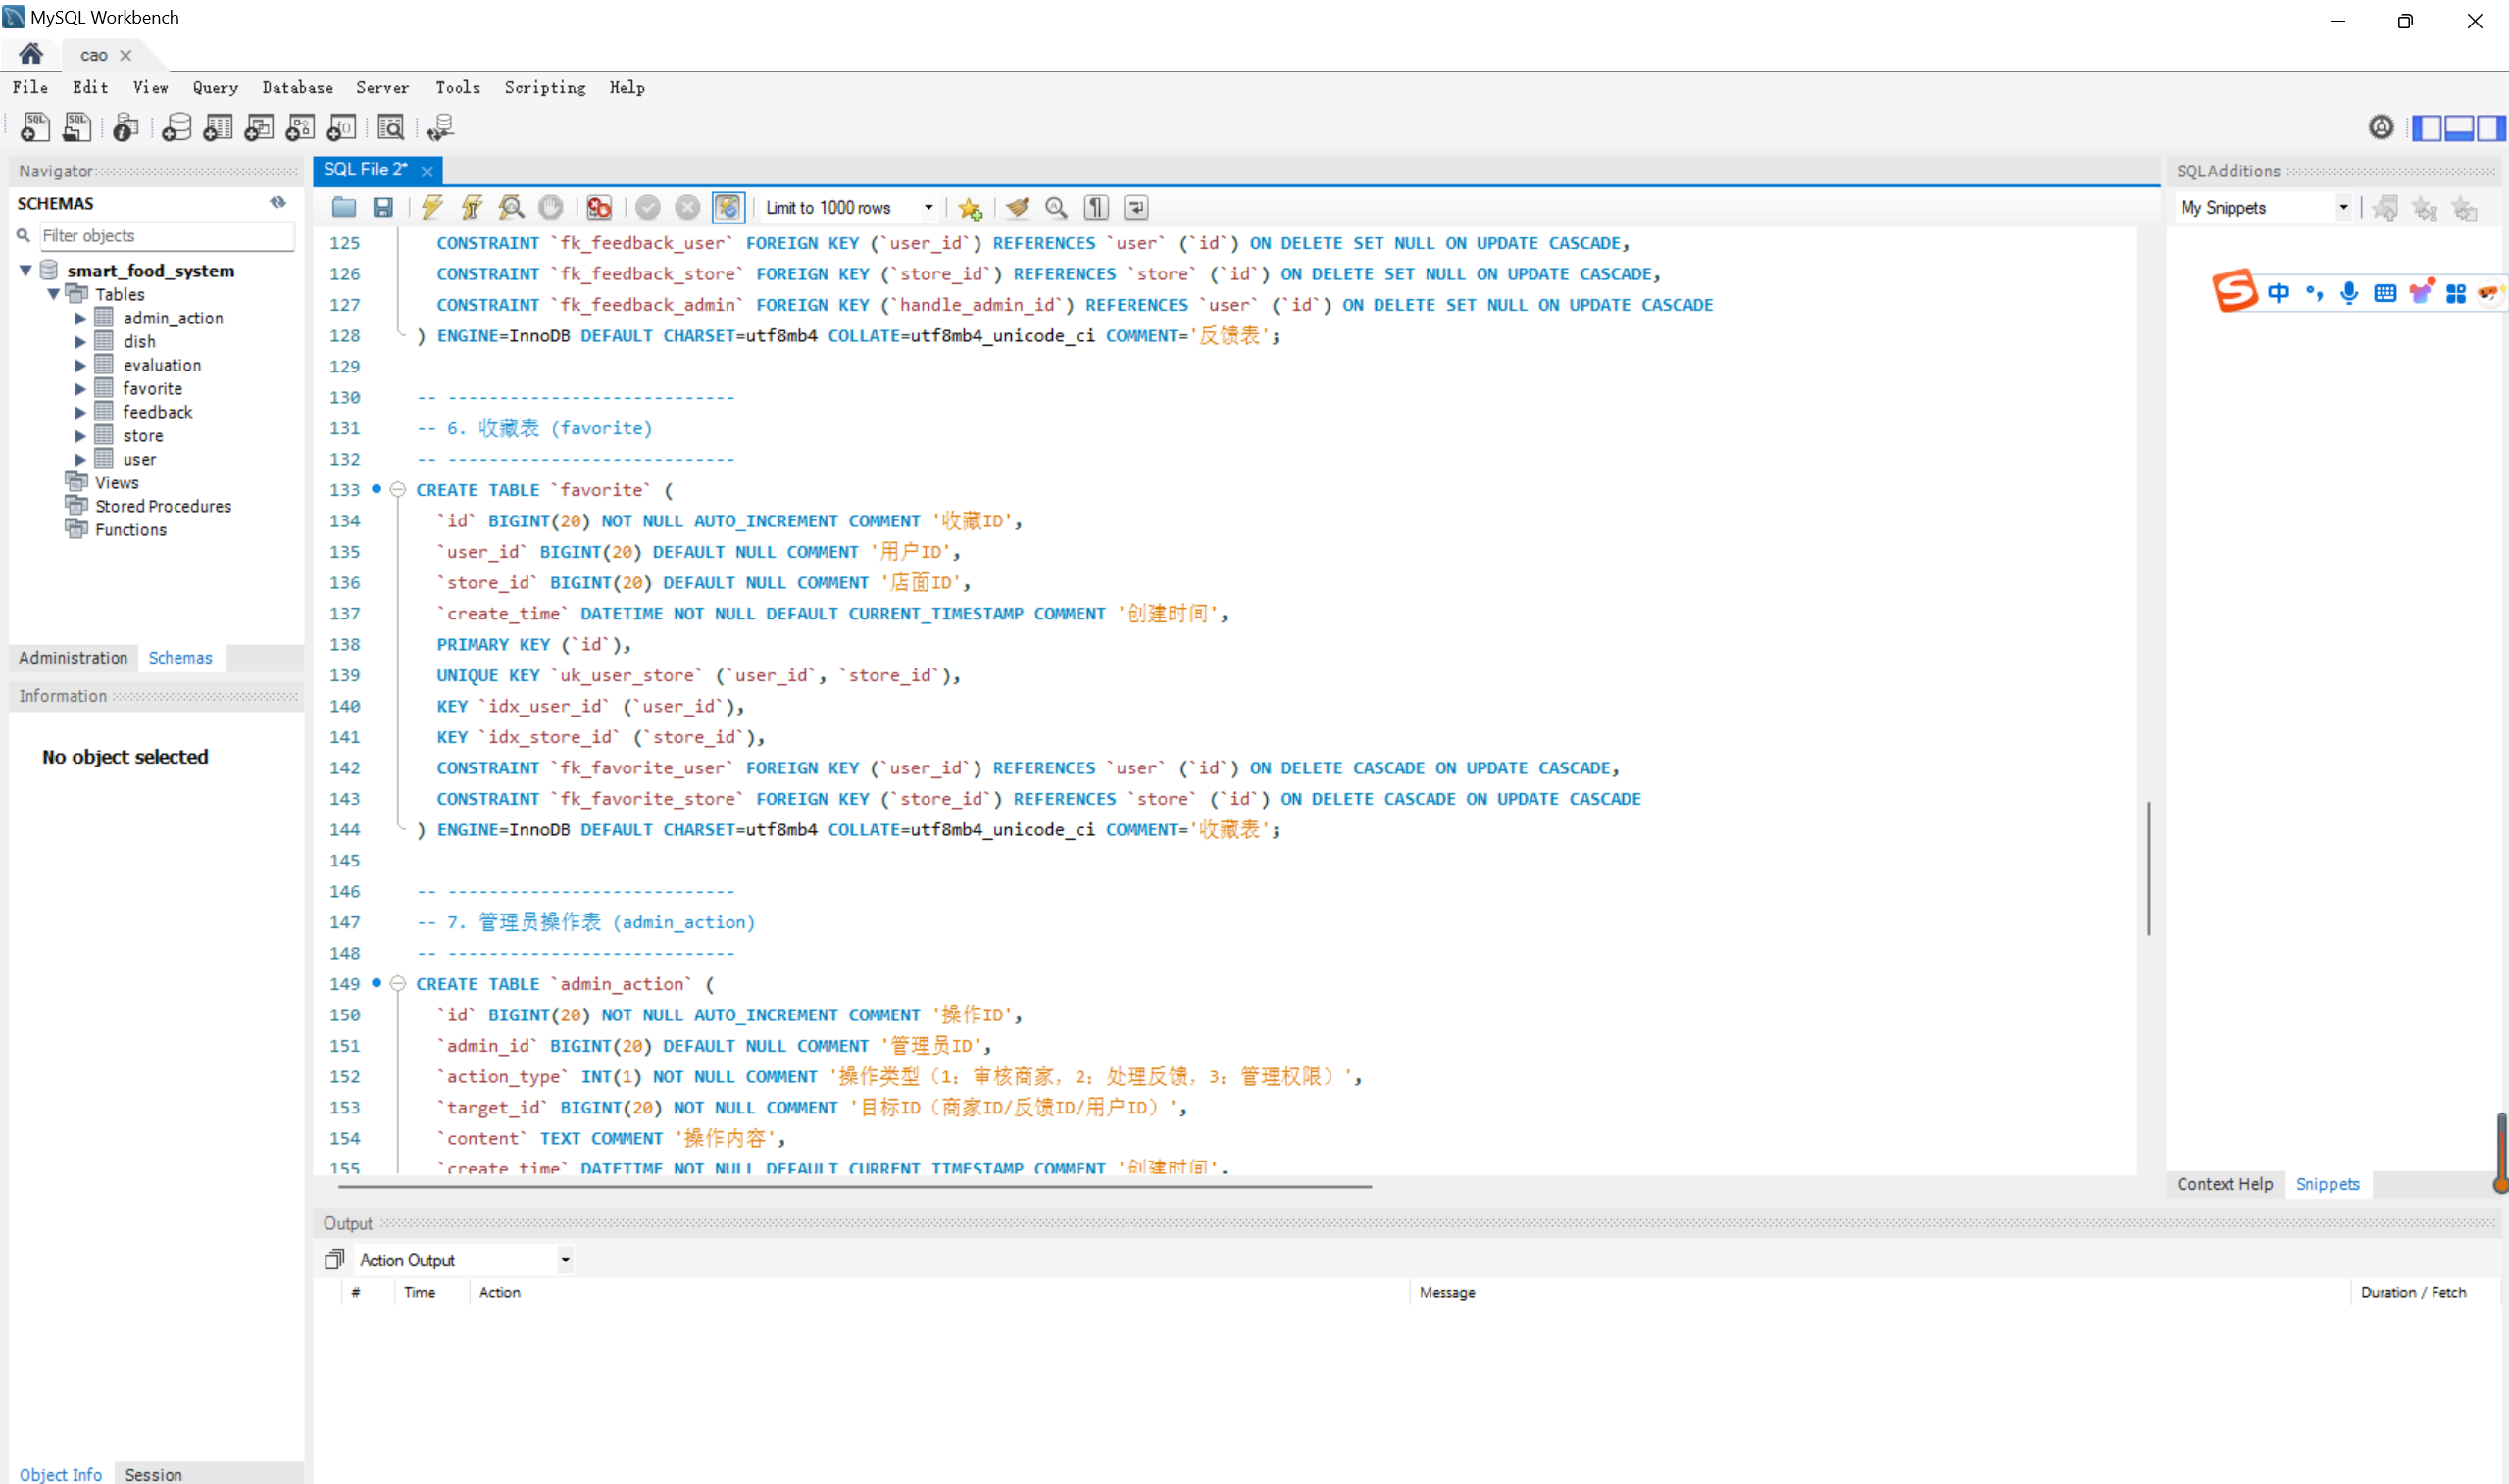
Task: Open the Context Help tab
Action: point(2224,1184)
